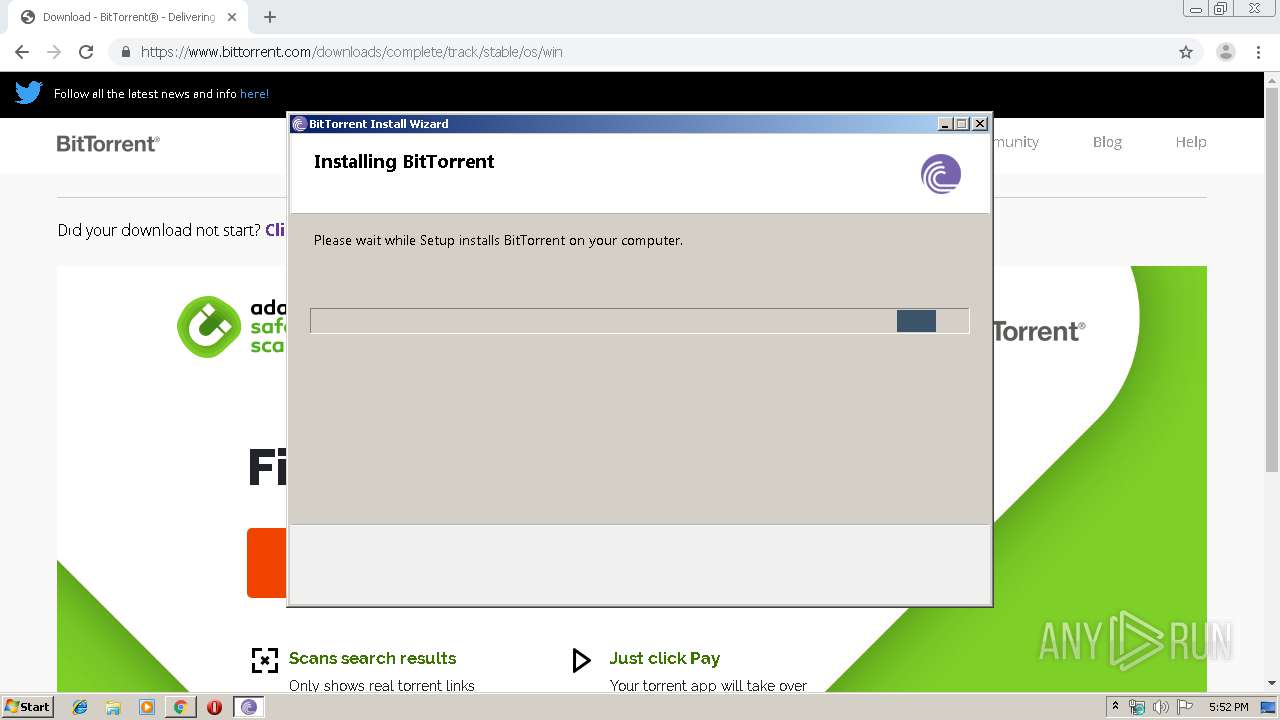
Task: Click the installer progress bar
Action: pyautogui.click(x=639, y=321)
